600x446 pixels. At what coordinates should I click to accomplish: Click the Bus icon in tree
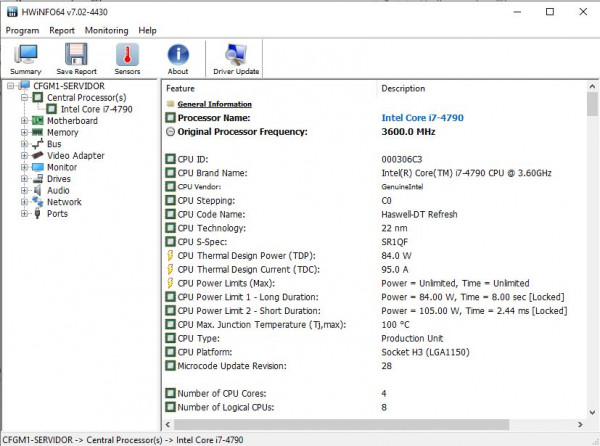(x=38, y=144)
